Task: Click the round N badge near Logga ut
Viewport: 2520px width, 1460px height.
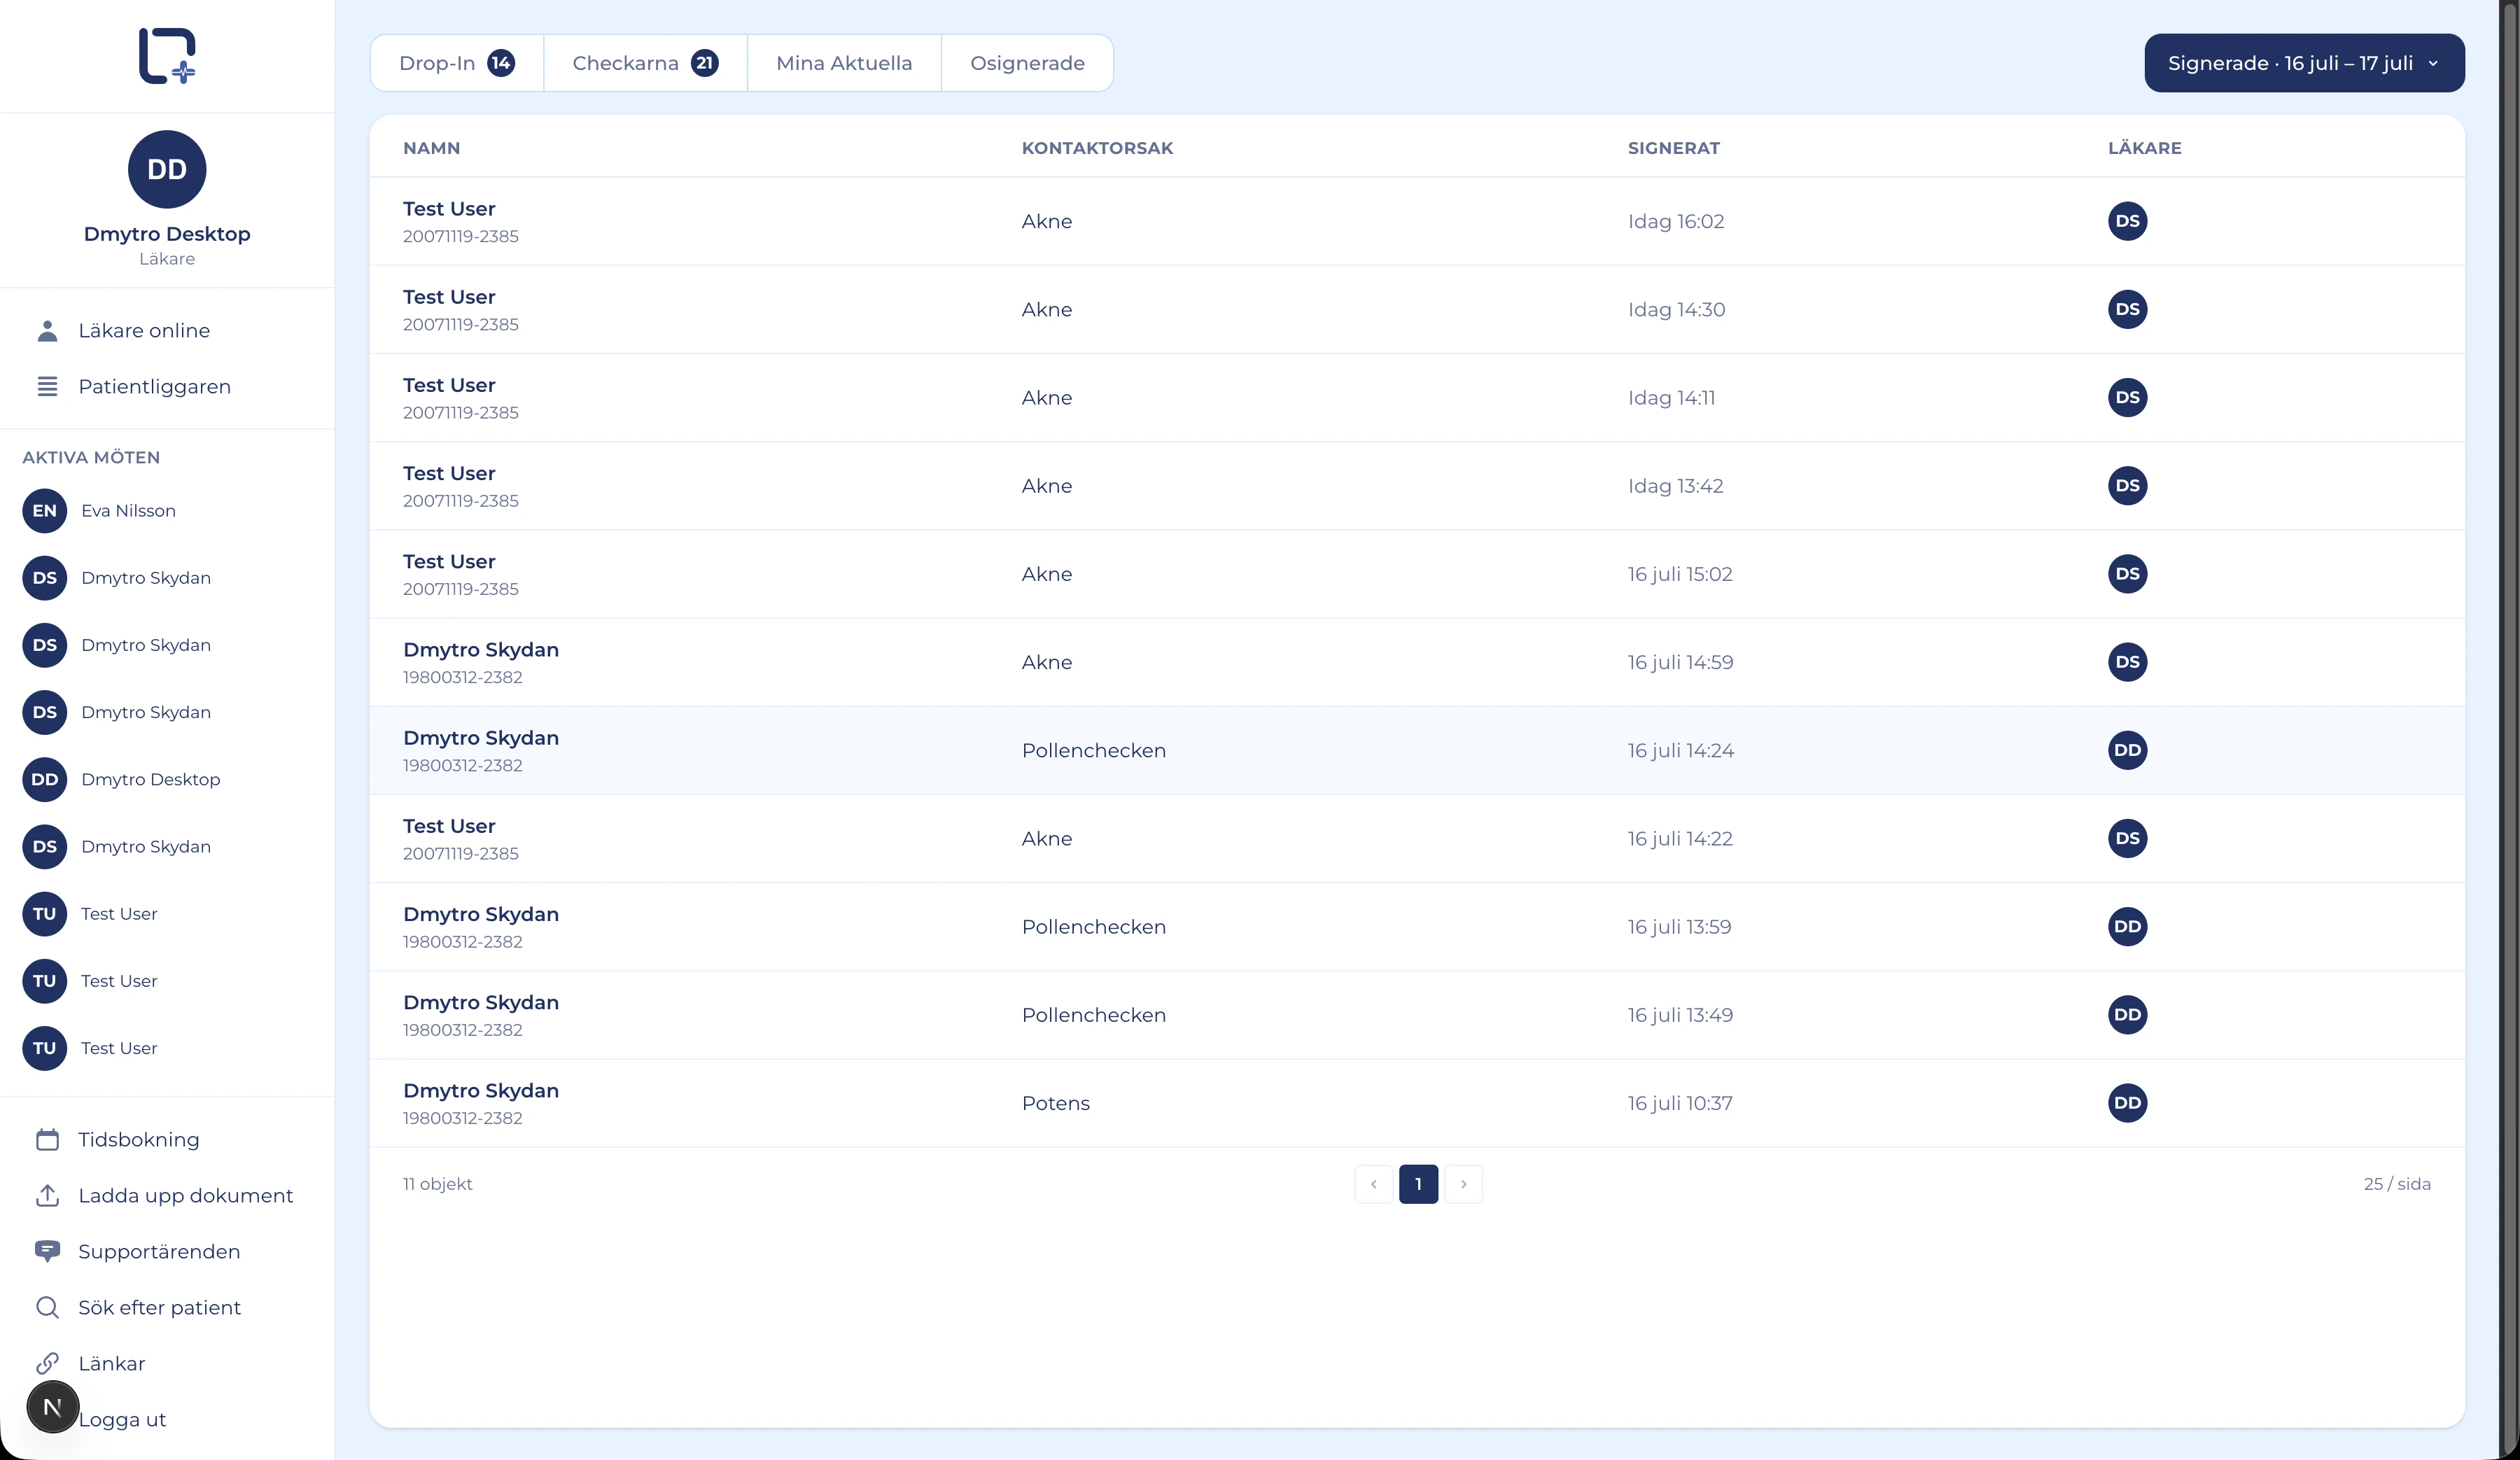Action: click(x=53, y=1407)
